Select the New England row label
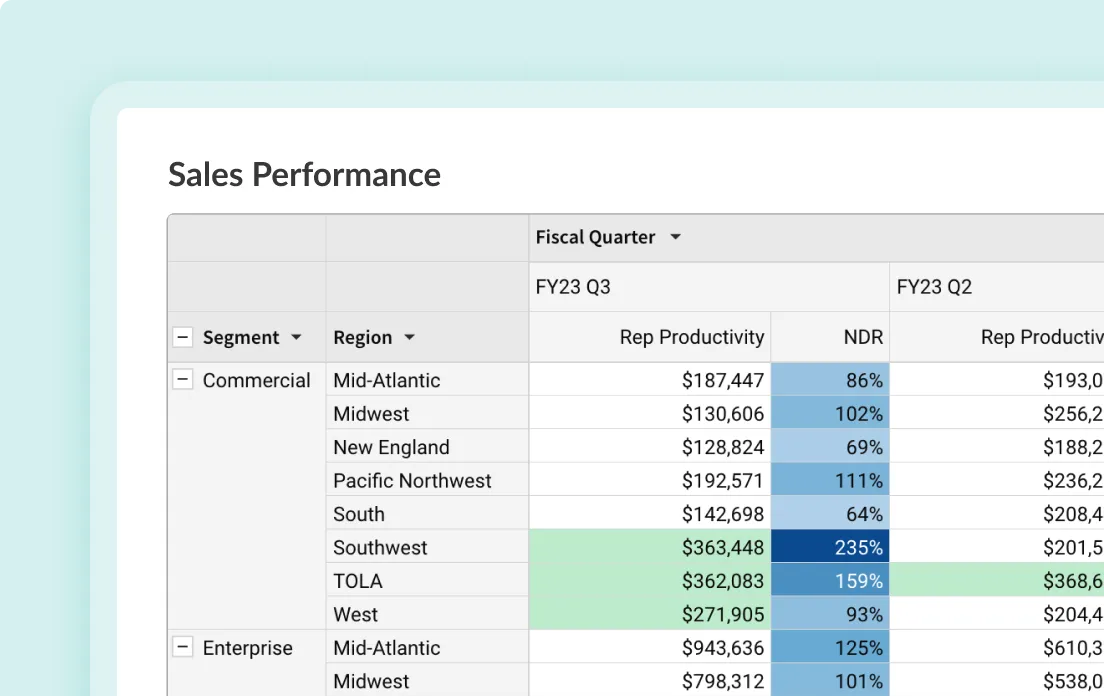The image size is (1104, 696). pos(391,447)
